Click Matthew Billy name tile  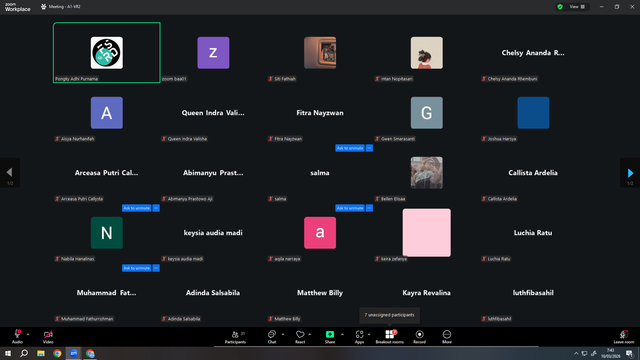pos(320,293)
